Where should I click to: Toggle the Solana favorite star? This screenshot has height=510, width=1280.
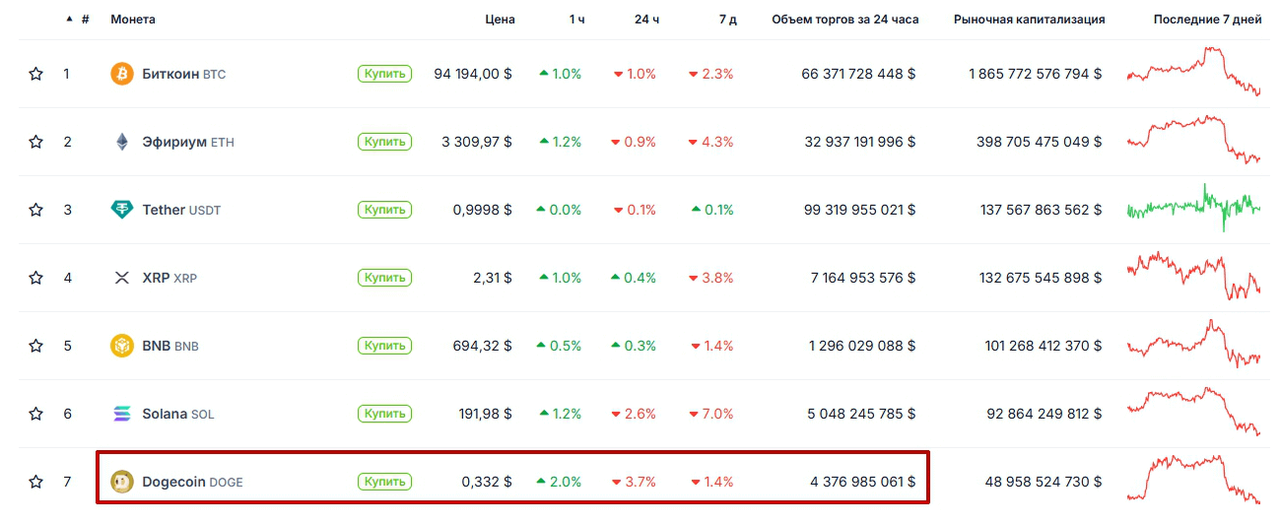(36, 414)
